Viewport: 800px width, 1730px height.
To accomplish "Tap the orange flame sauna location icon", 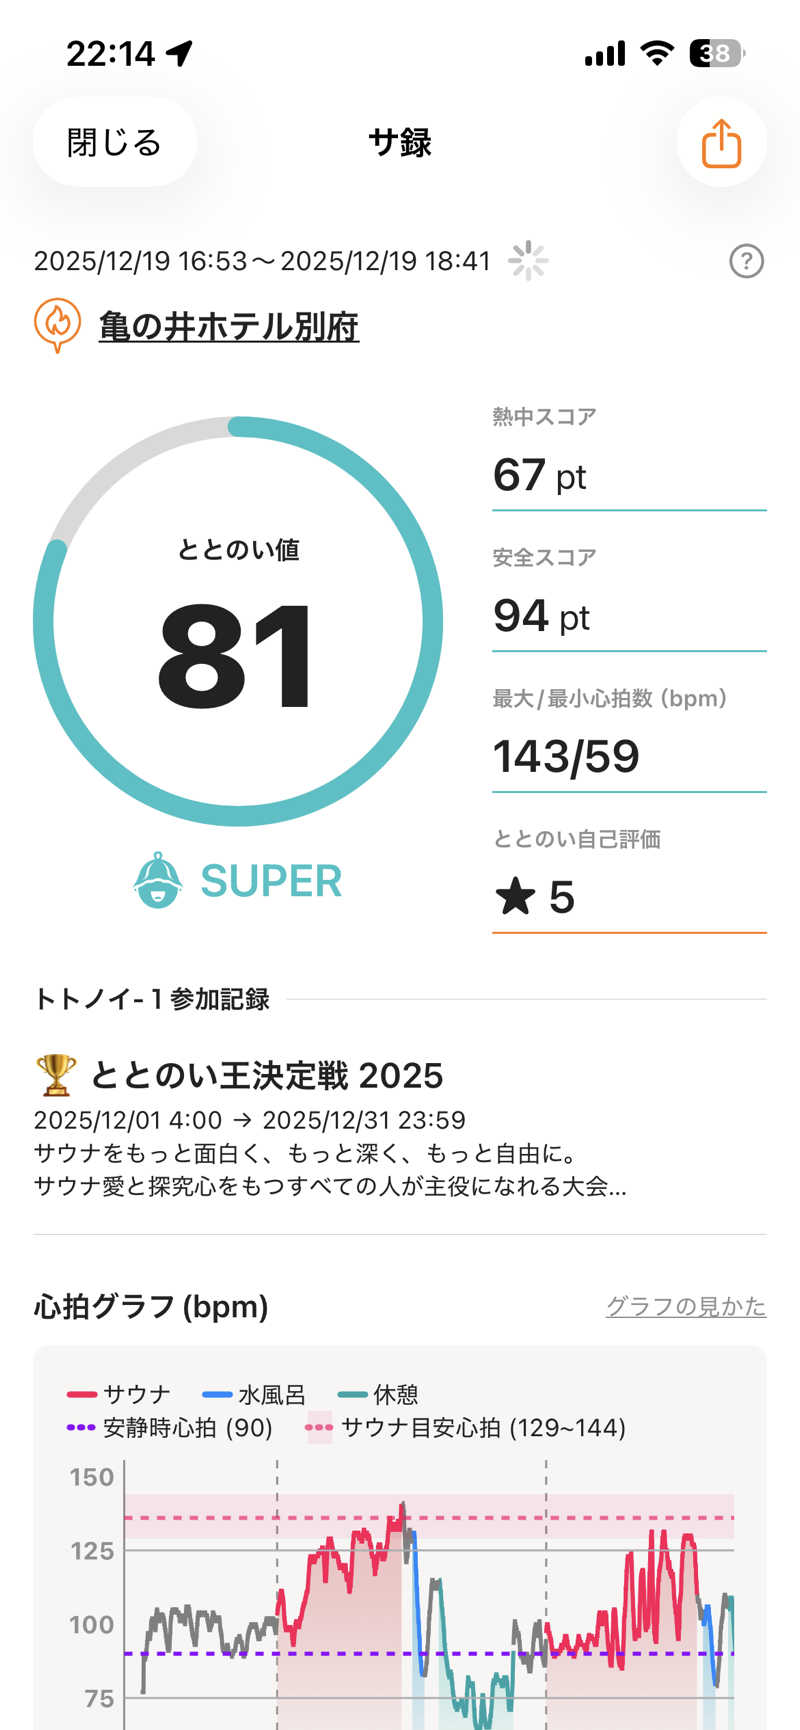I will [57, 325].
